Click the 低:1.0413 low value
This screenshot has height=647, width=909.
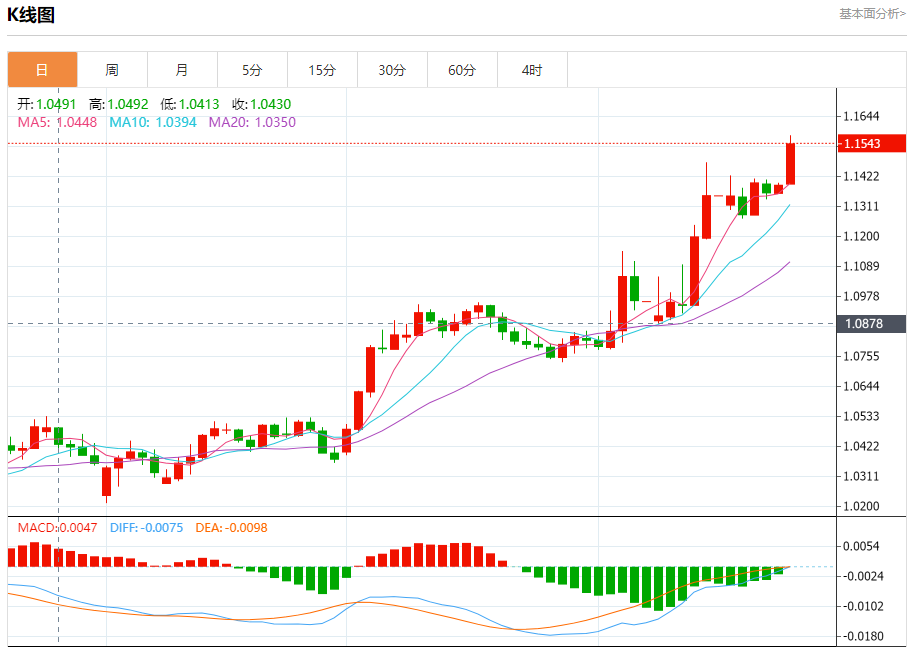[x=190, y=104]
